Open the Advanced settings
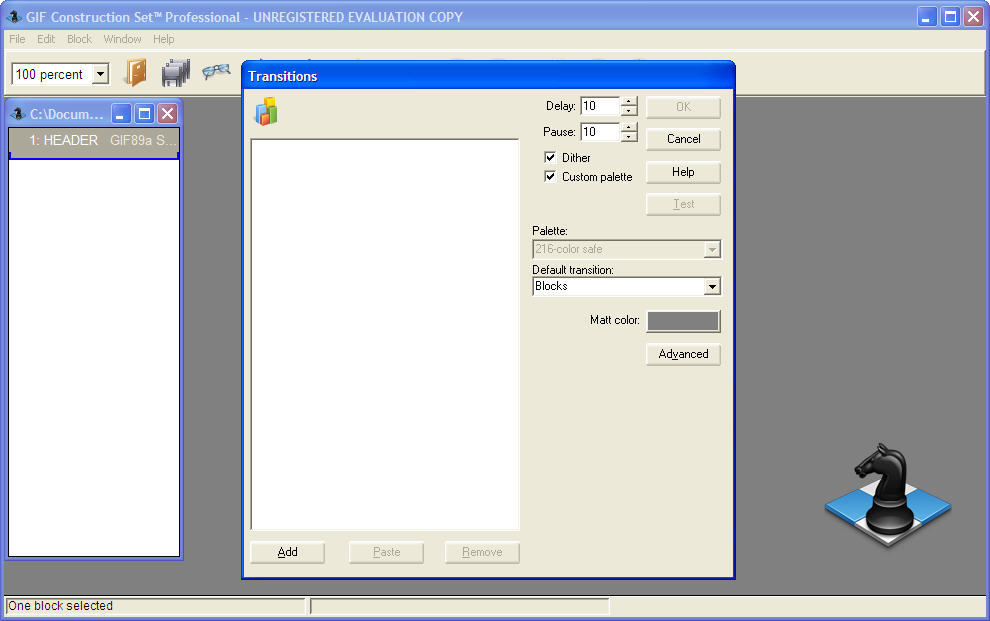 pos(683,354)
